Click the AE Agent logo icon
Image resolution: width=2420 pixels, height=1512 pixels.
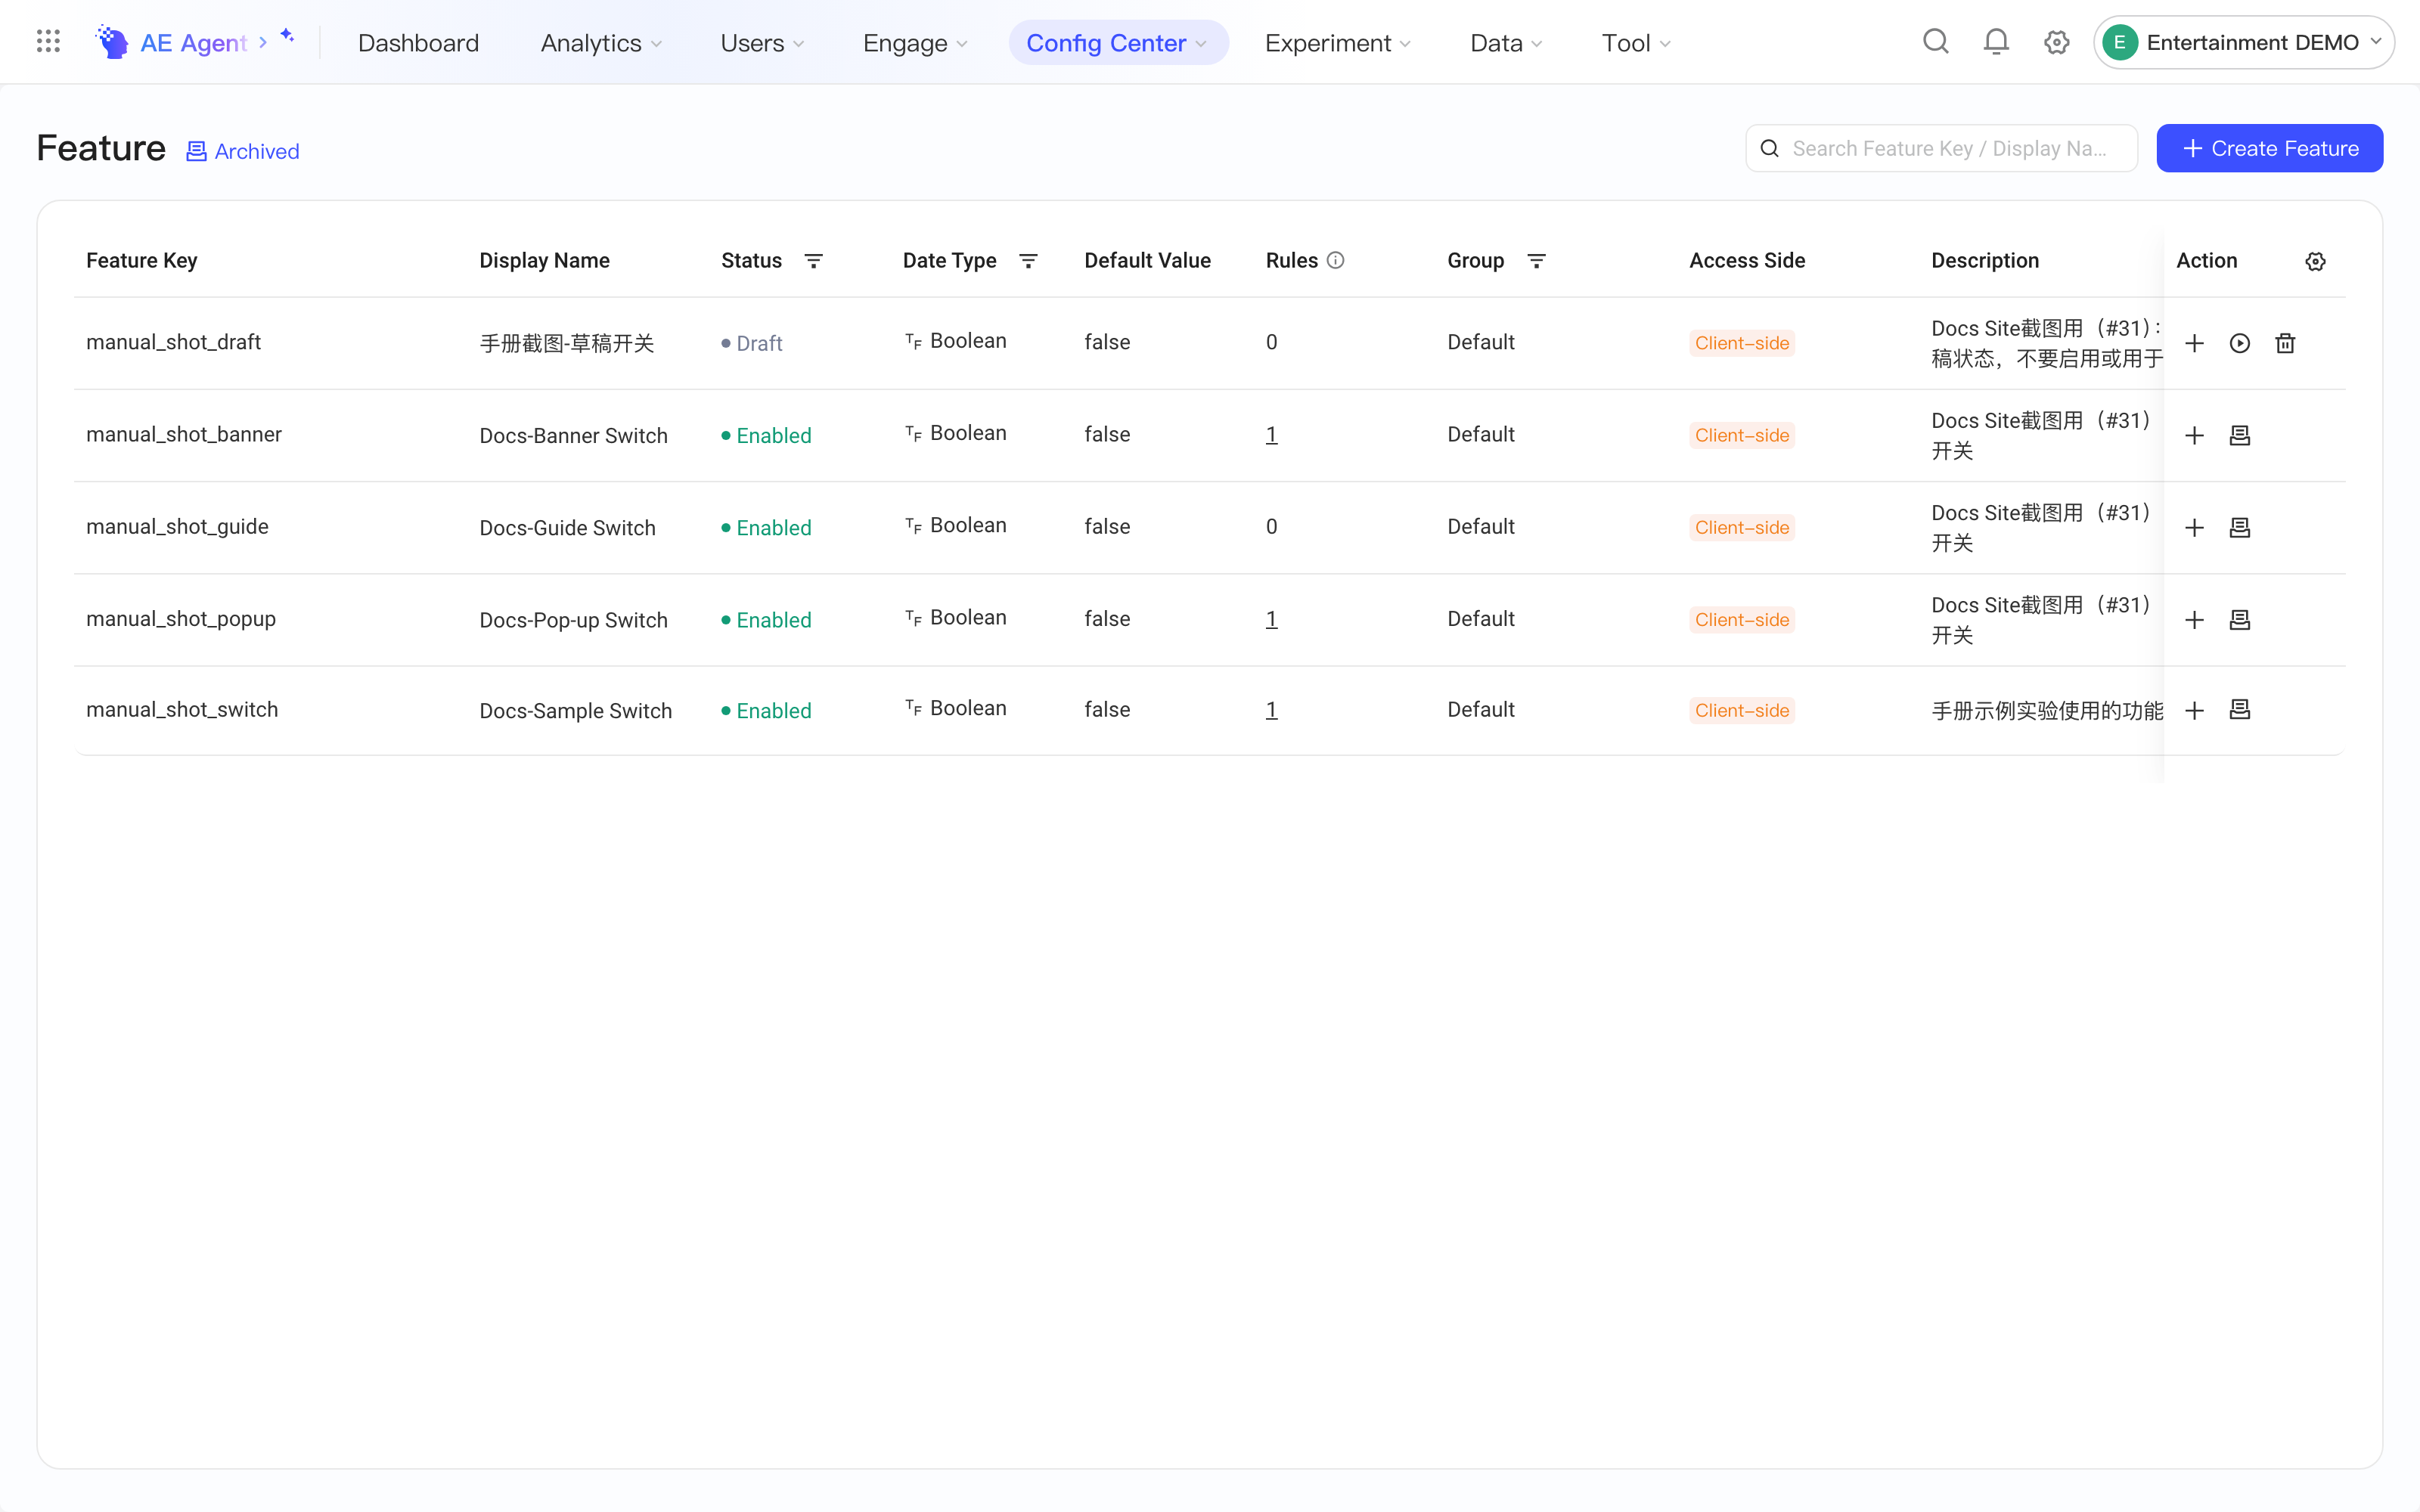(x=111, y=42)
